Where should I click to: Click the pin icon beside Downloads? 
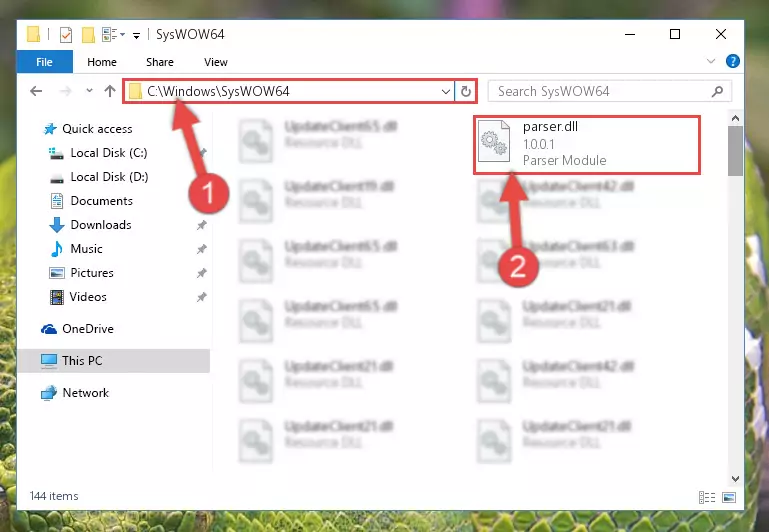[x=202, y=225]
